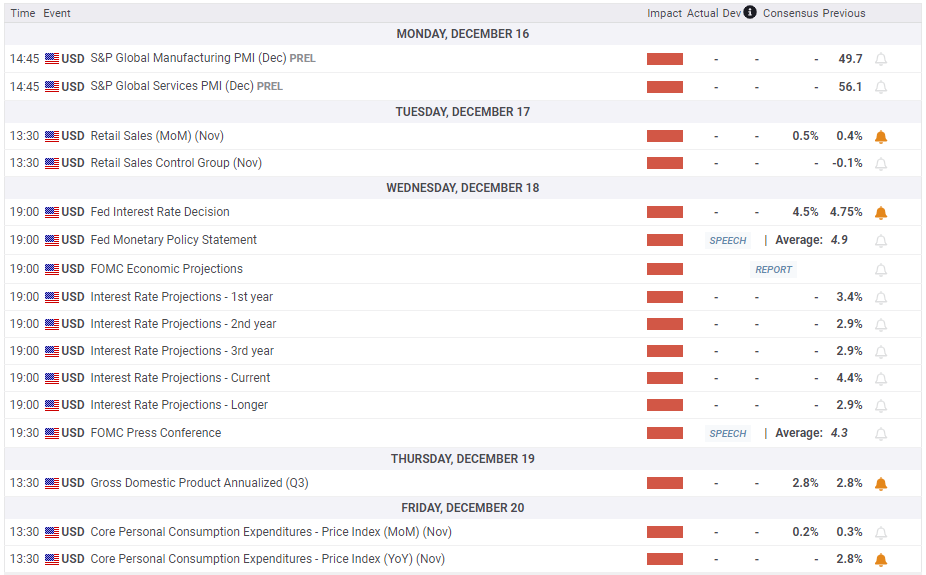Click bell icon for Gross Domestic Product Annualized
Viewport: 926px width, 575px height.
881,483
